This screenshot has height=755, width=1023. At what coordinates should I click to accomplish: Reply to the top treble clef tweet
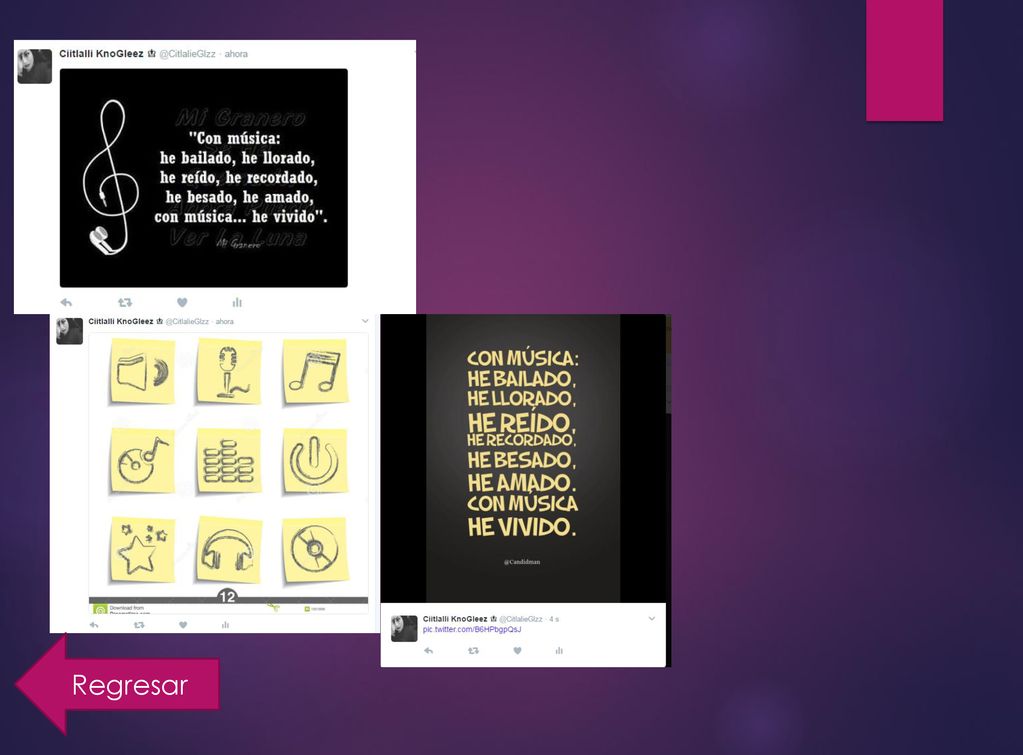[66, 302]
